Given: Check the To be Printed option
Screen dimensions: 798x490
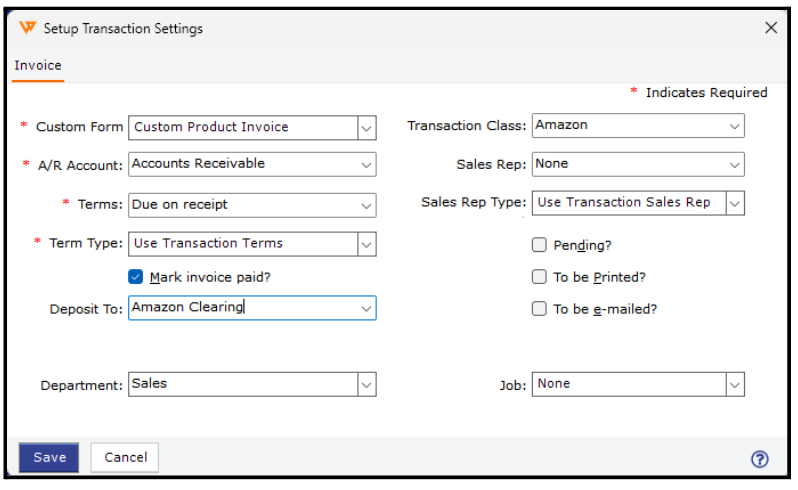Looking at the screenshot, I should [539, 277].
